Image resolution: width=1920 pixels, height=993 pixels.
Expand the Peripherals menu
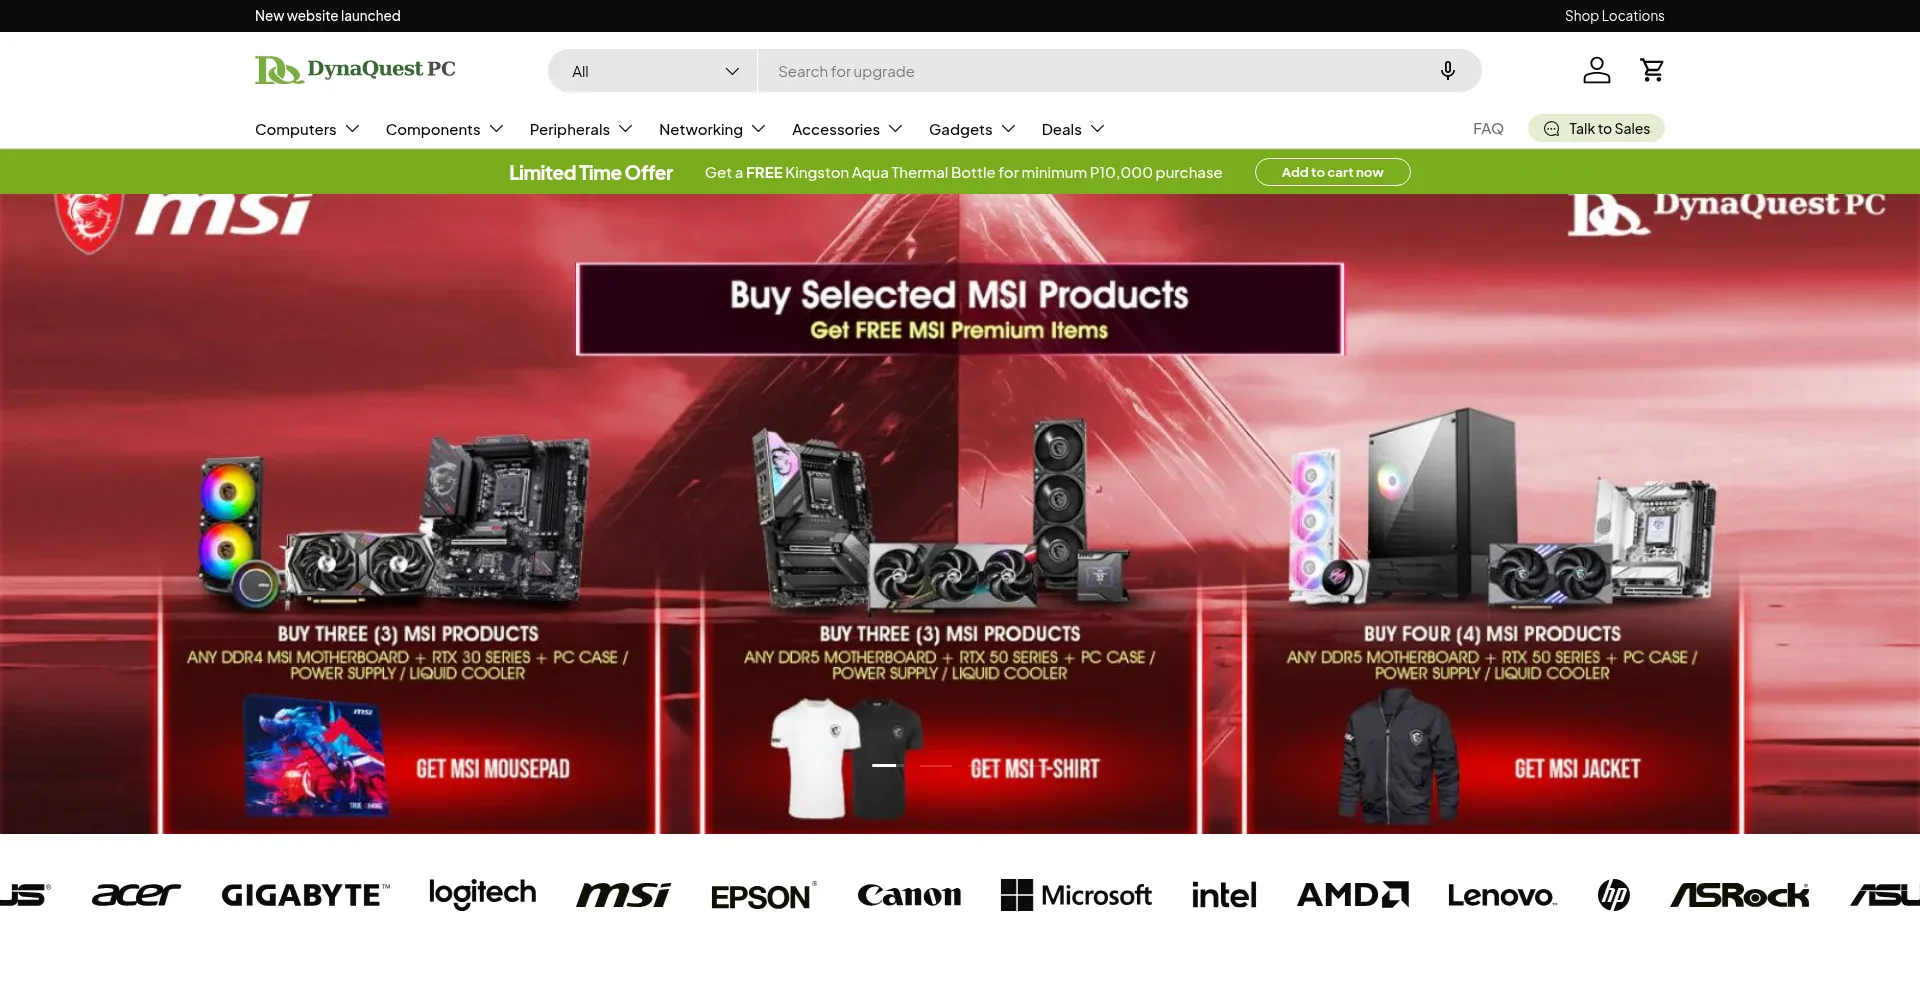[x=581, y=129]
